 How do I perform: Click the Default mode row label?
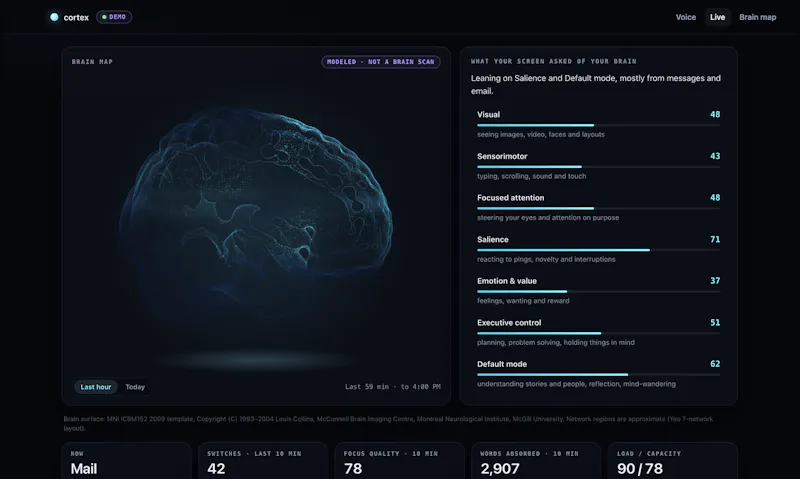coord(502,364)
